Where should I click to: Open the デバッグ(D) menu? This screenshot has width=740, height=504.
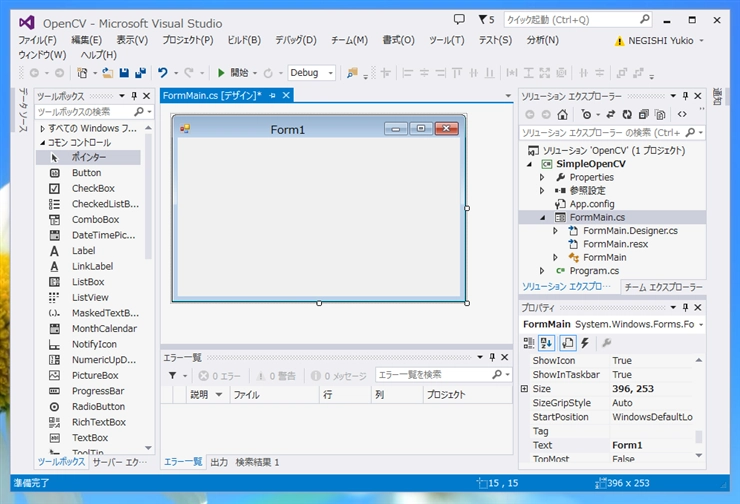tap(296, 41)
